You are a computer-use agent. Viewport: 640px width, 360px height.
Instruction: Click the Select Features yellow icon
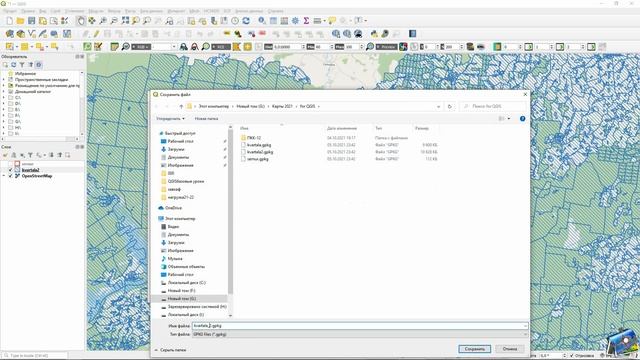coord(9,47)
